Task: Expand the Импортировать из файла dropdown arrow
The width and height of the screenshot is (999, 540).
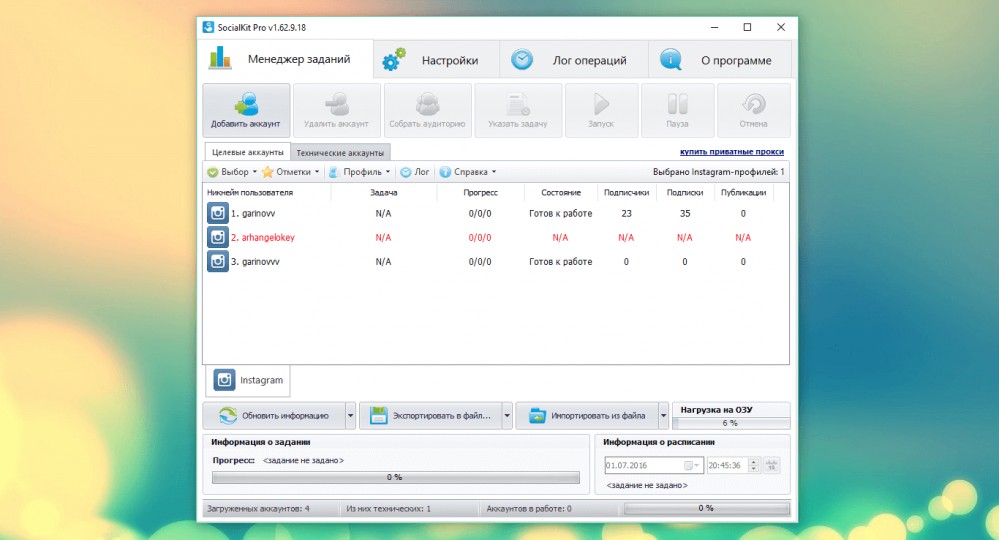Action: click(x=663, y=416)
